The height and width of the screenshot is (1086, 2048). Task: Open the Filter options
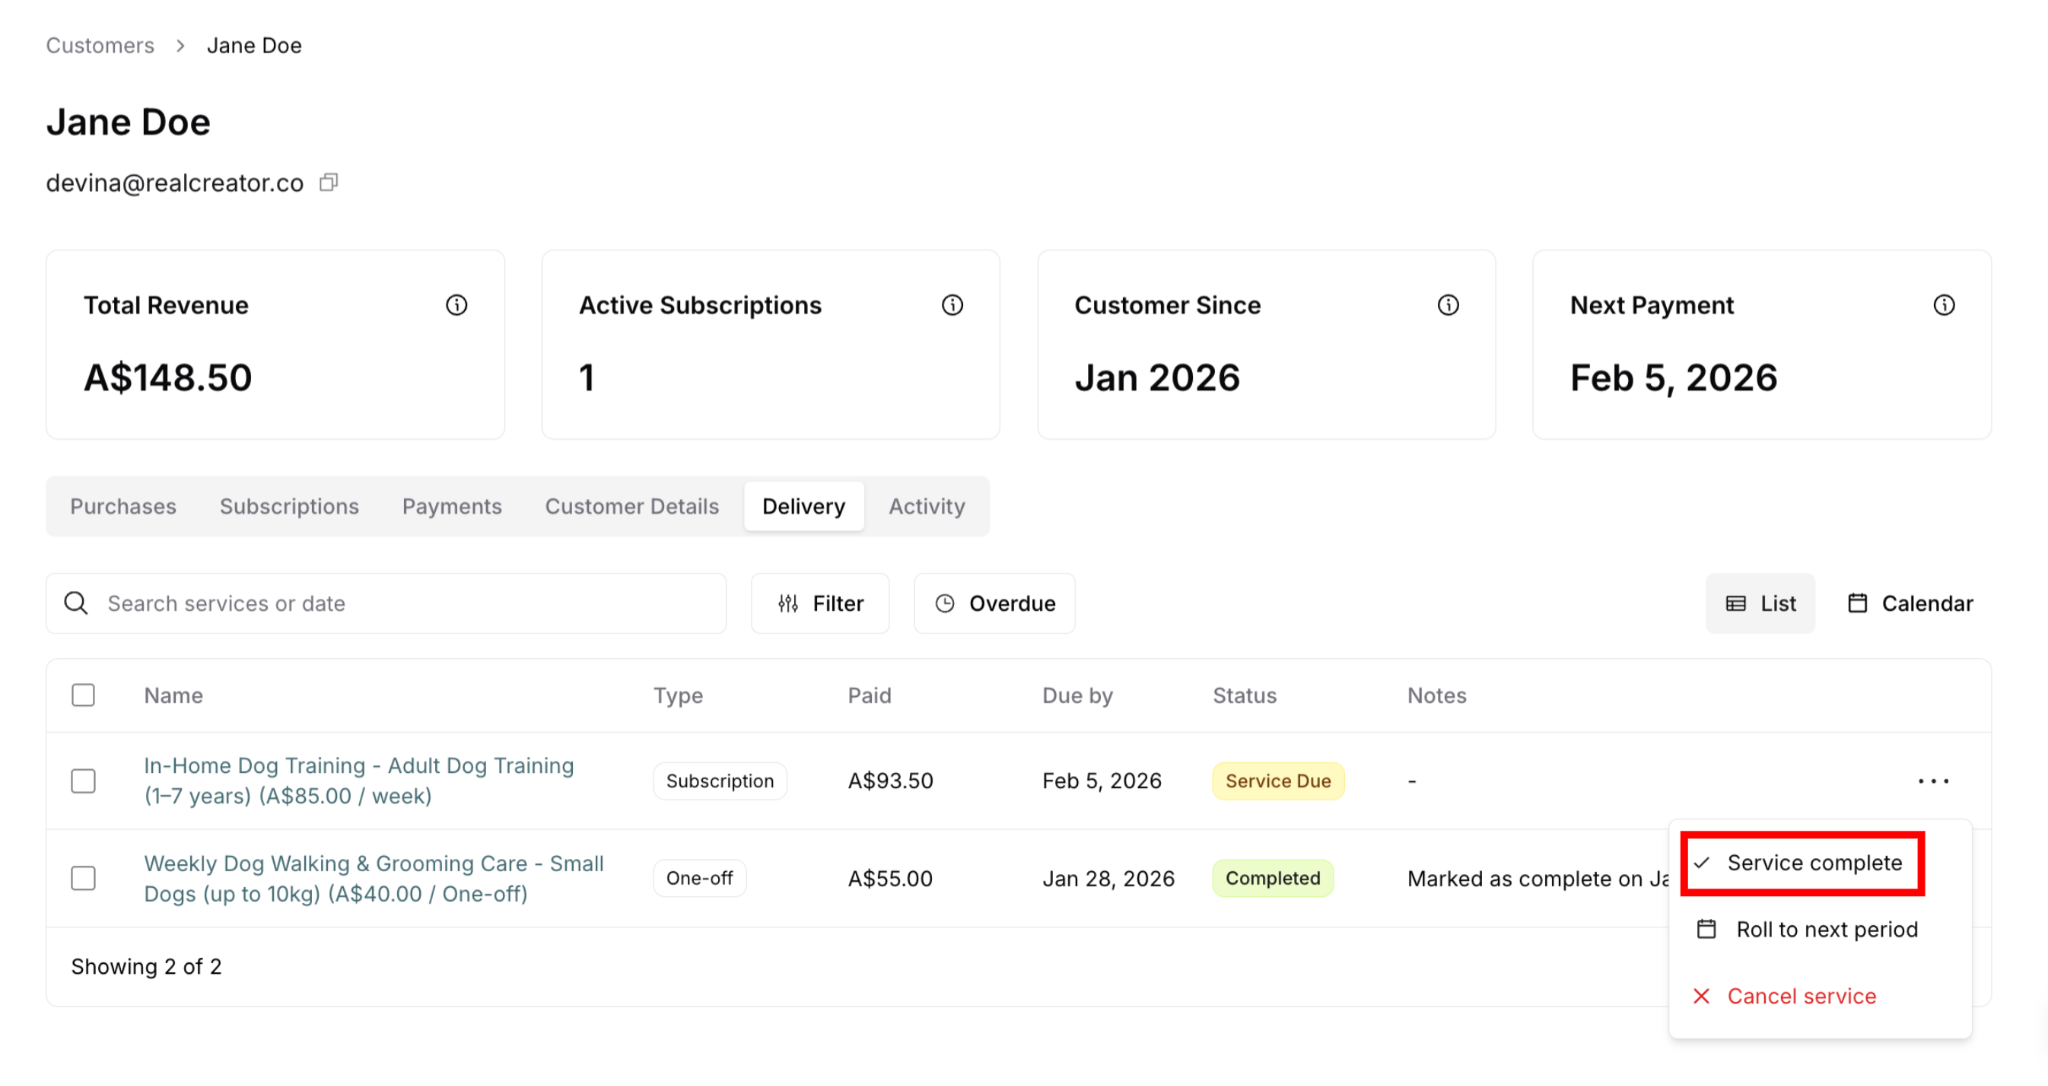tap(820, 603)
